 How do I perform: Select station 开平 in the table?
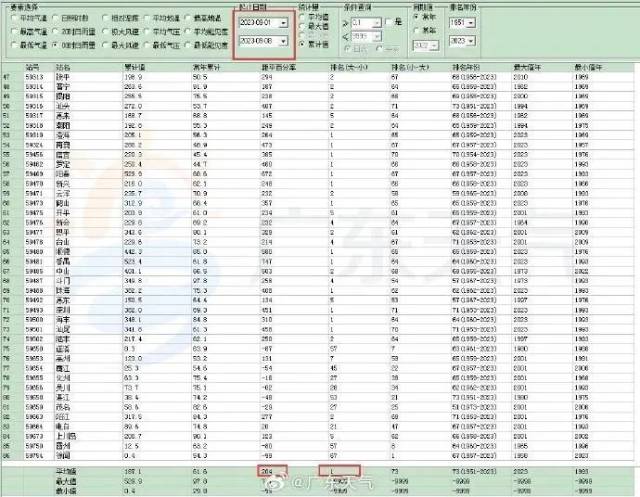63,213
